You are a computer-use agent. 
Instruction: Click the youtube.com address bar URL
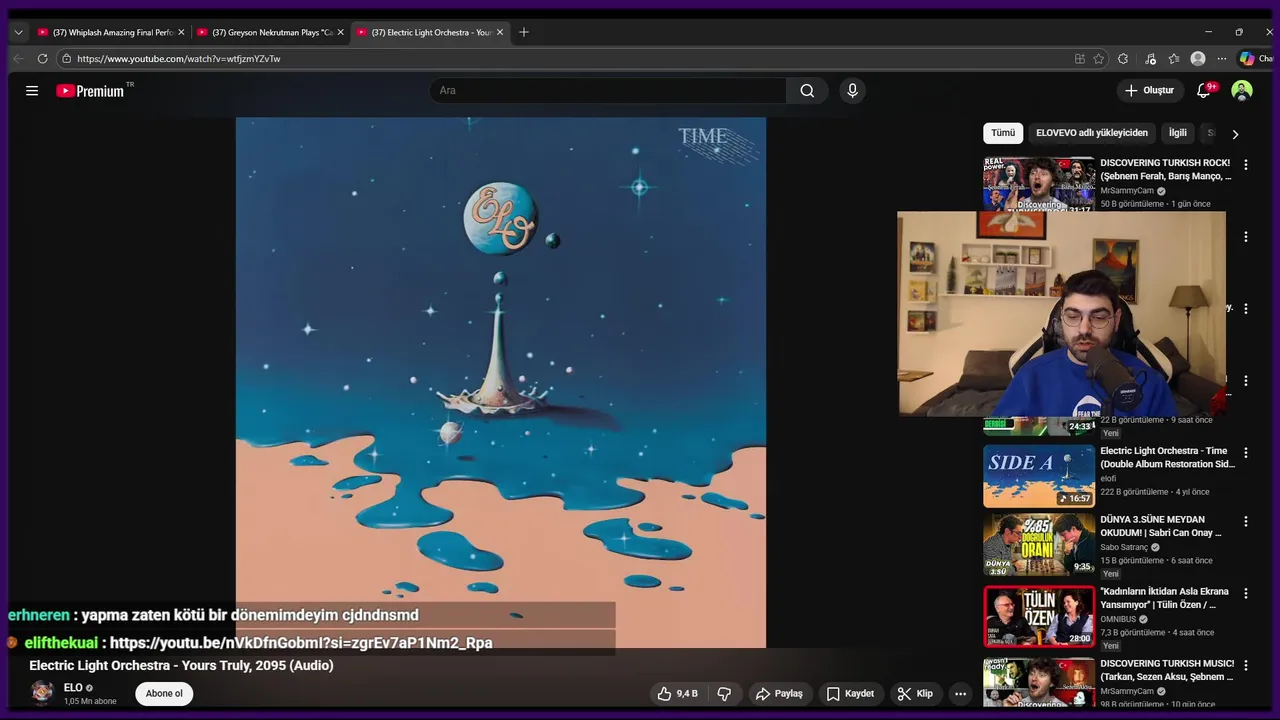tap(178, 59)
